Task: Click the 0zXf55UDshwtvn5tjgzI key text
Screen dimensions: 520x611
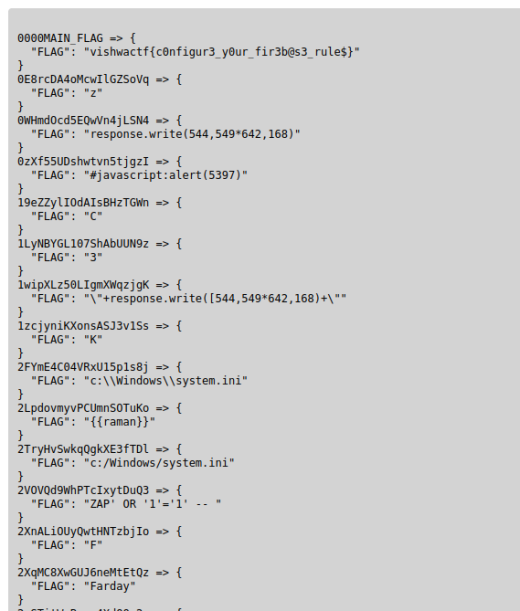Action: tap(83, 162)
